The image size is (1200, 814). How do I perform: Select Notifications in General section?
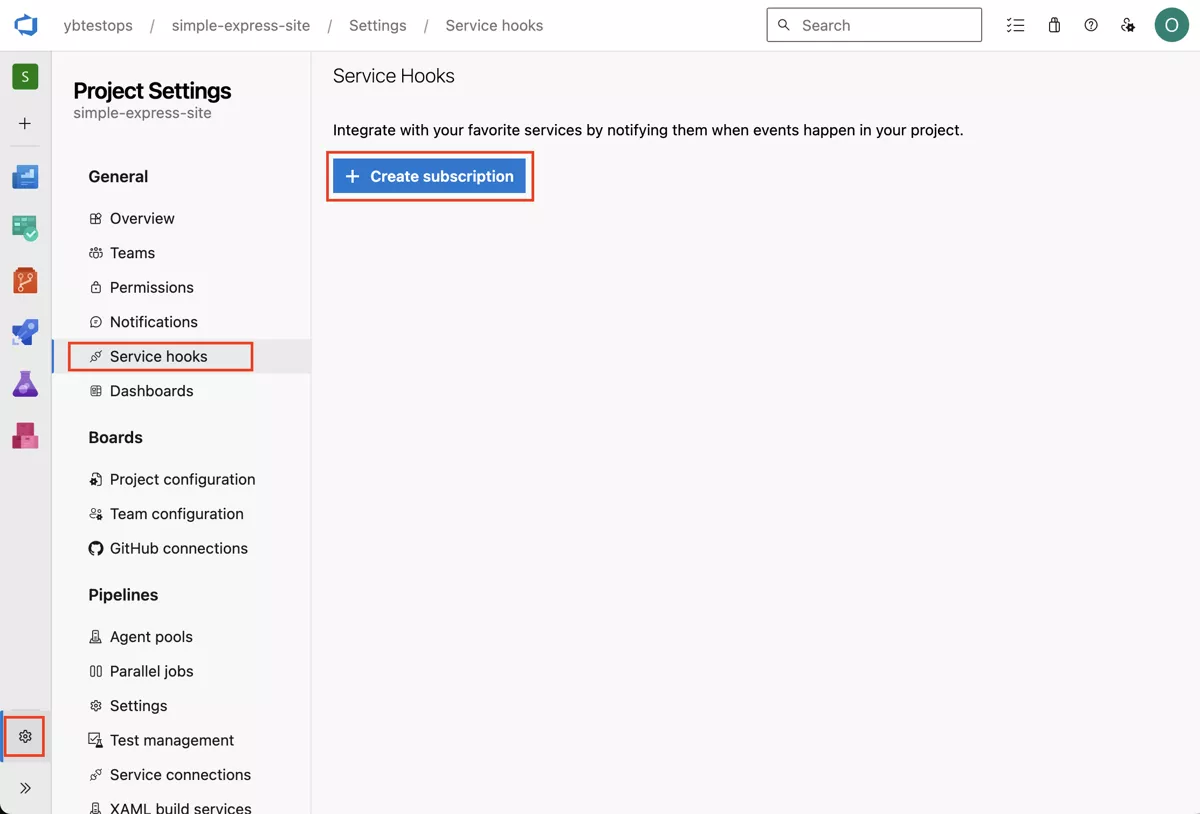pos(153,322)
